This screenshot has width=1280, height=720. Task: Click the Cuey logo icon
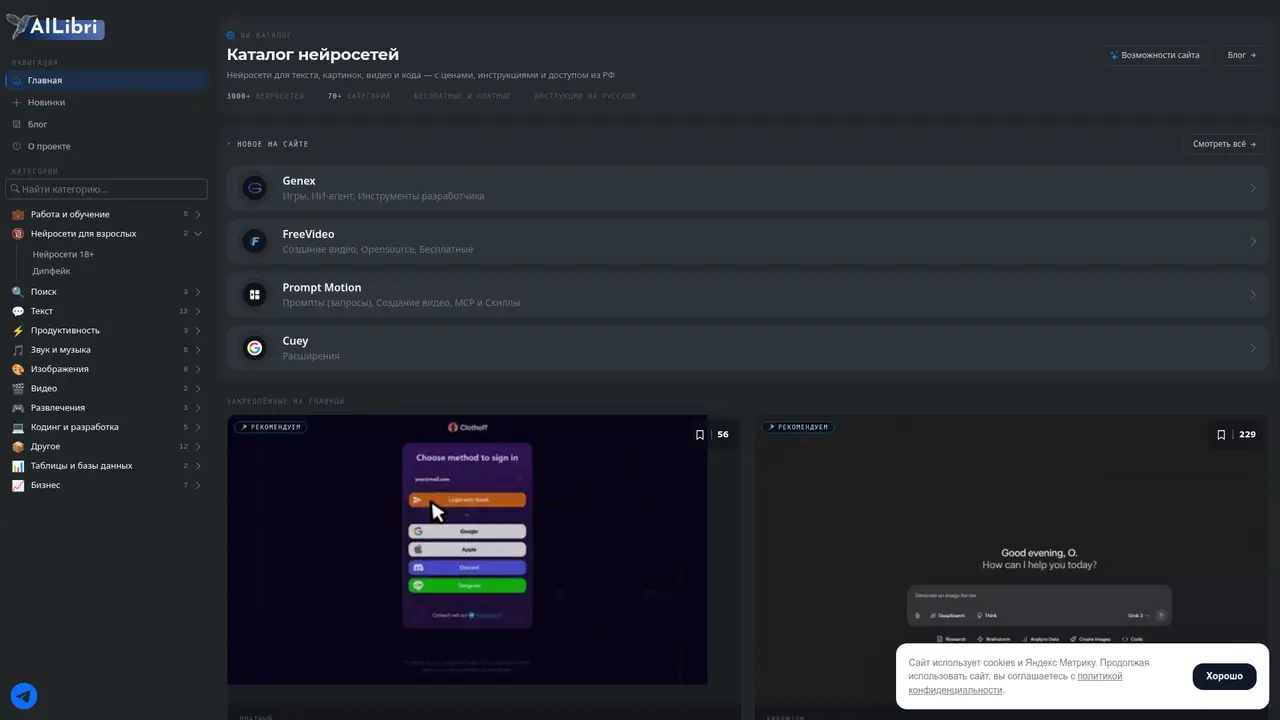(x=255, y=348)
